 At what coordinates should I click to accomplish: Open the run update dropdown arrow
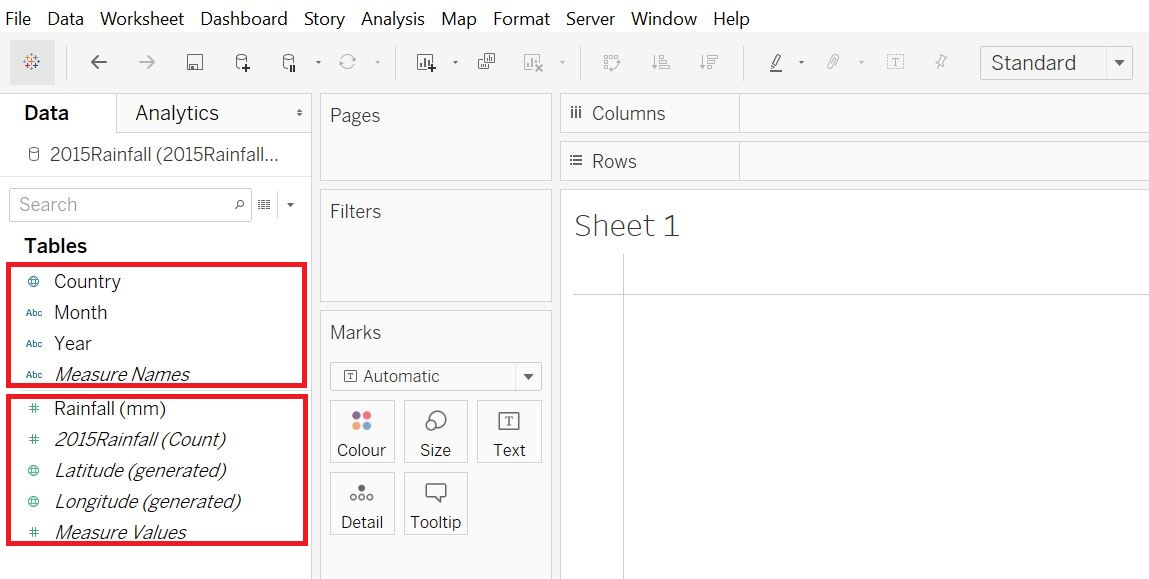[x=377, y=63]
